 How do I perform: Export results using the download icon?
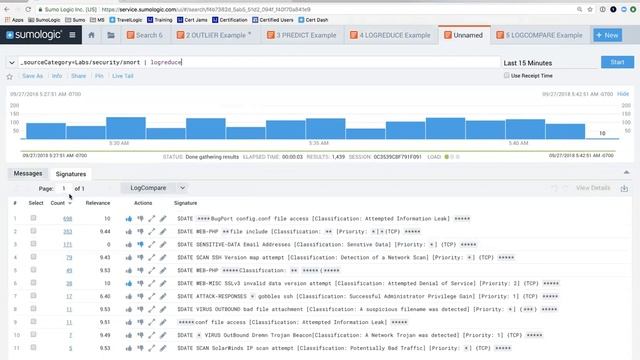tap(624, 188)
